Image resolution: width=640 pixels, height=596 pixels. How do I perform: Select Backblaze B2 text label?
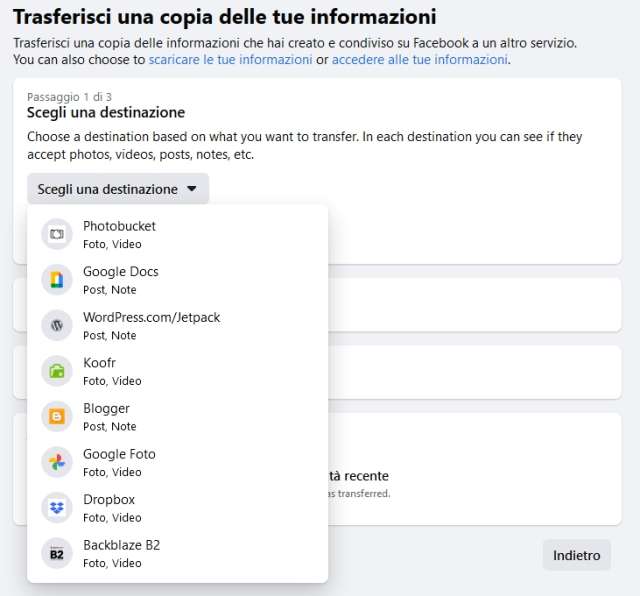[121, 545]
